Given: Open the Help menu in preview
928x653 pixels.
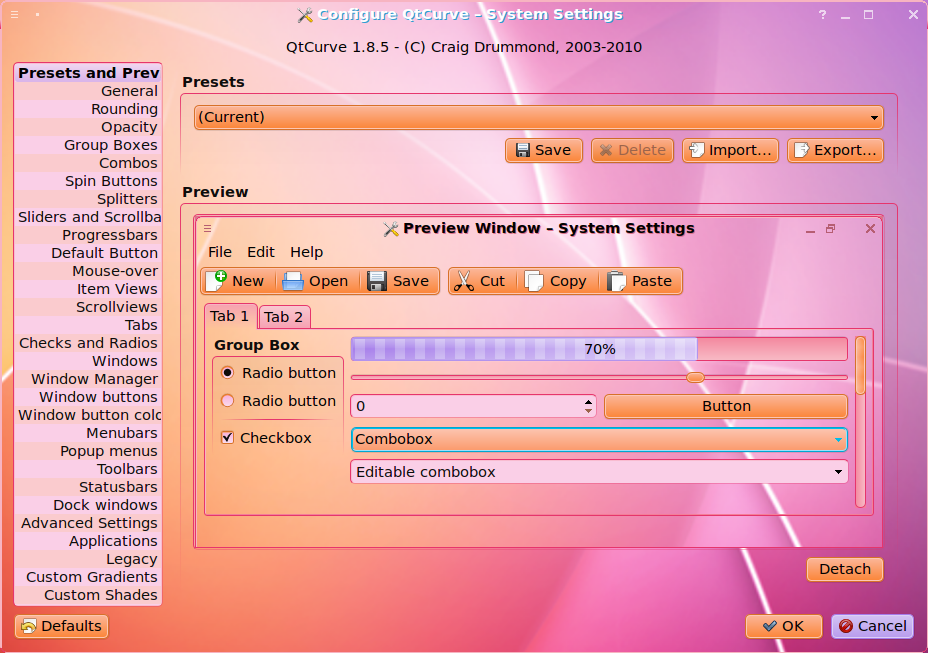Looking at the screenshot, I should (307, 252).
